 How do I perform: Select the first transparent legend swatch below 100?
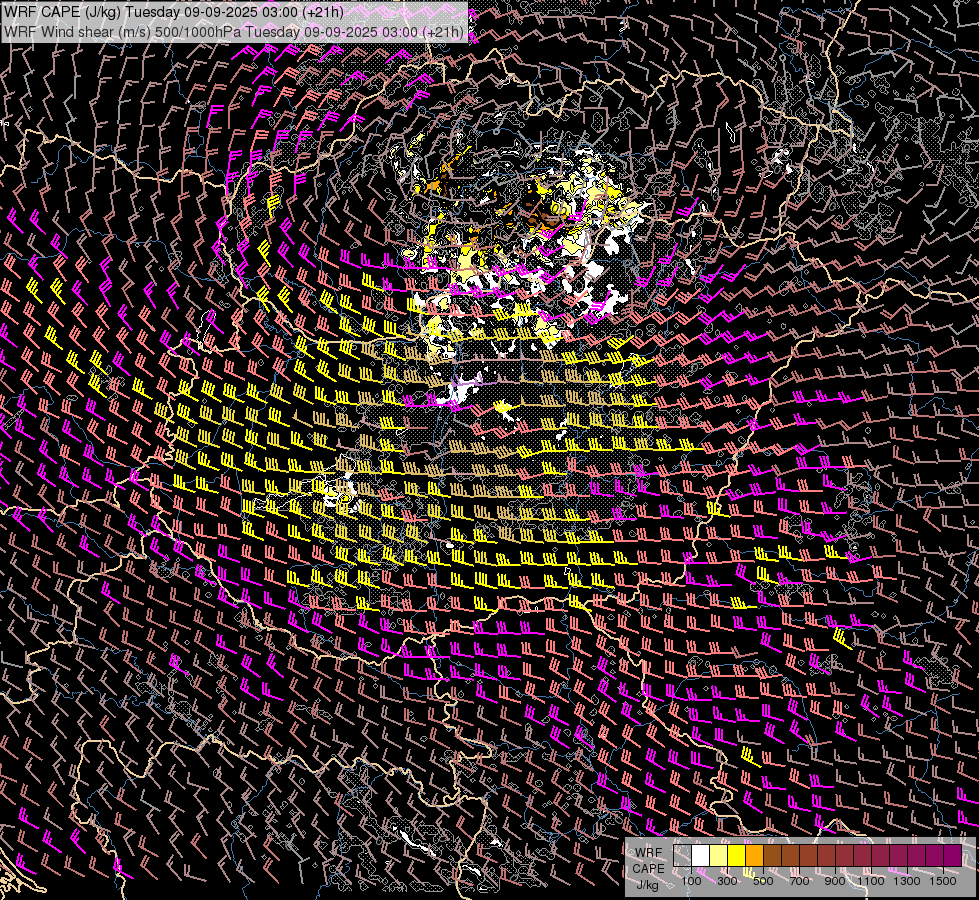click(x=682, y=856)
